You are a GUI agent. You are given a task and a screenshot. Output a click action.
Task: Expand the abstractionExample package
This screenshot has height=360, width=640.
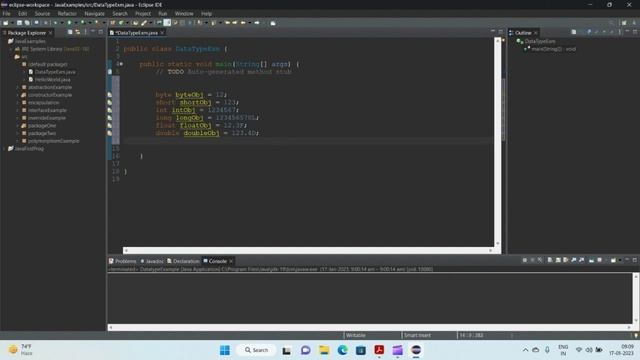coord(18,87)
